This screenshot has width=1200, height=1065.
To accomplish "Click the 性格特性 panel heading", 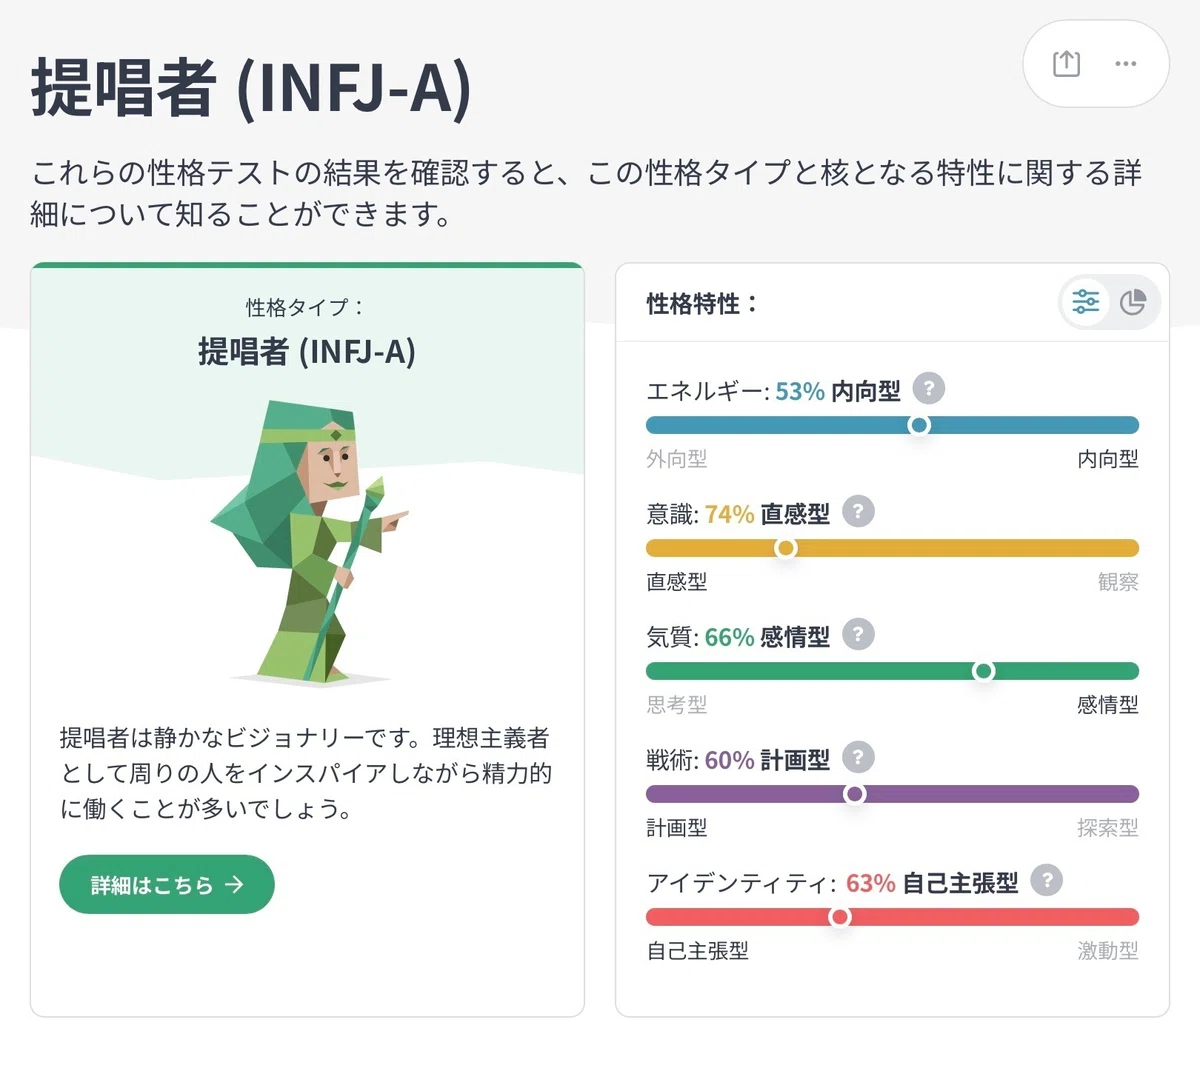I will [702, 303].
